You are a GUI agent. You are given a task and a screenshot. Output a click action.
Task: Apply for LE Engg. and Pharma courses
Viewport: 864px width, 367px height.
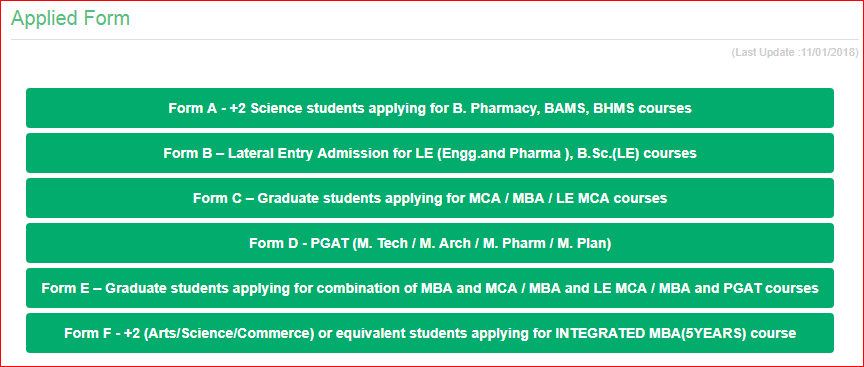tap(430, 153)
